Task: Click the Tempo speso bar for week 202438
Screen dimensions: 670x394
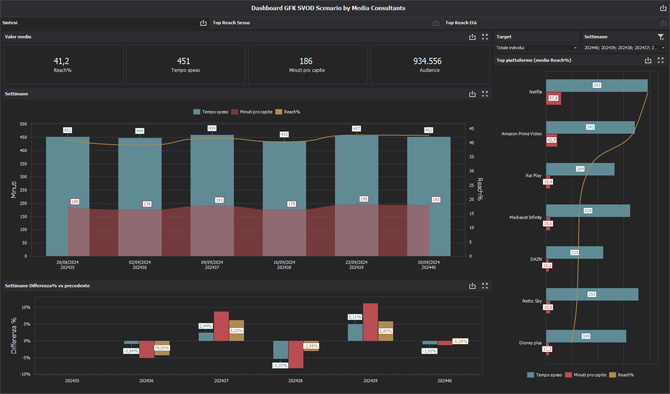Action: tap(284, 199)
